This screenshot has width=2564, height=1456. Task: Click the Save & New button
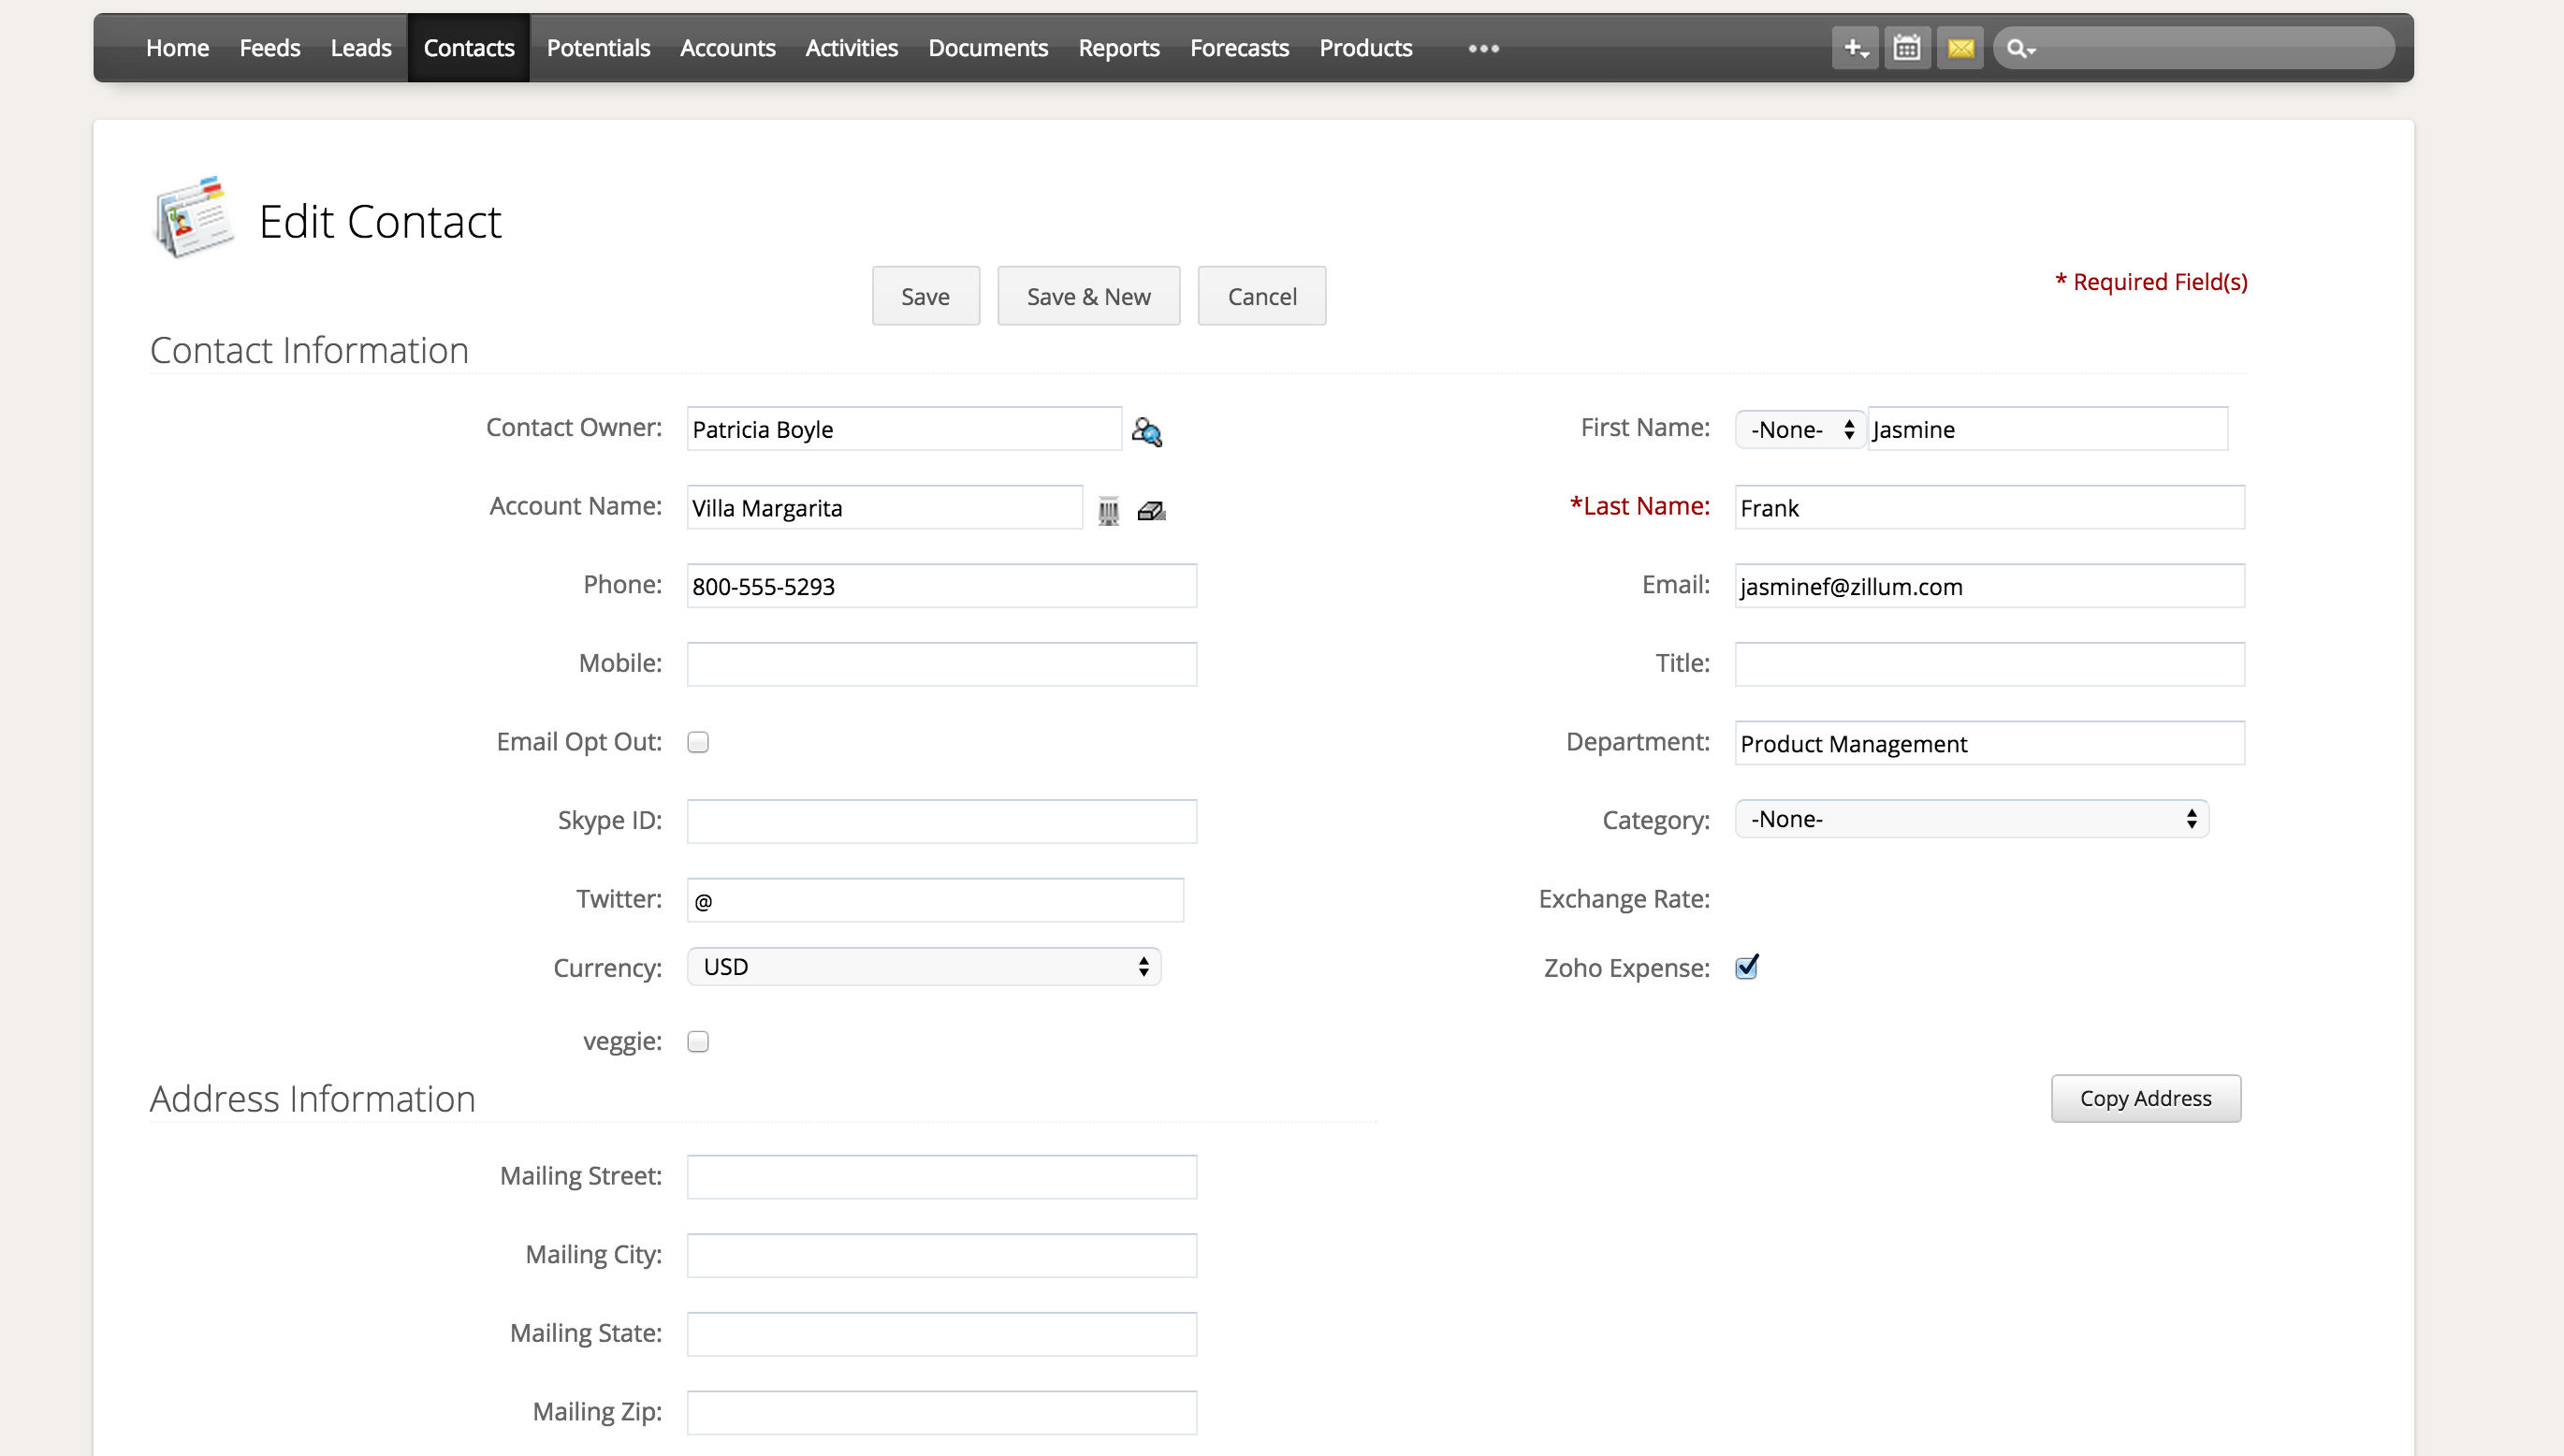(1088, 295)
